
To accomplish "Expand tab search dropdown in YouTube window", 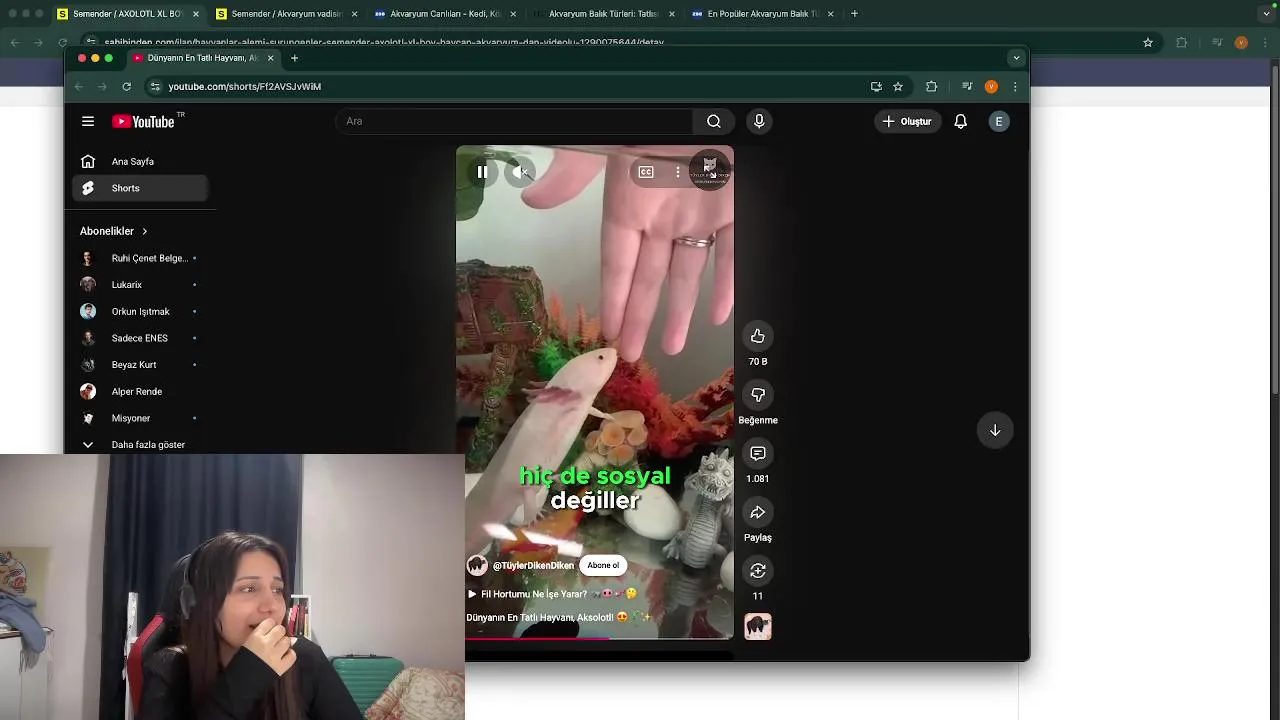I will (x=1016, y=58).
